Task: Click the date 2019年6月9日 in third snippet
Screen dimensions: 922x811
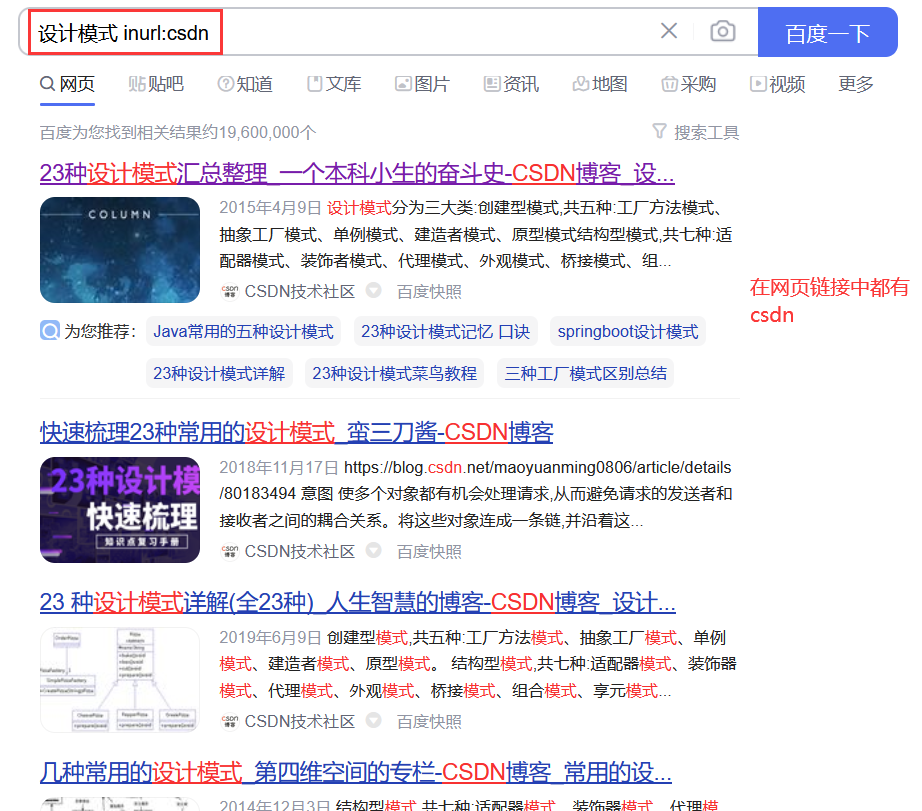Action: pos(270,638)
